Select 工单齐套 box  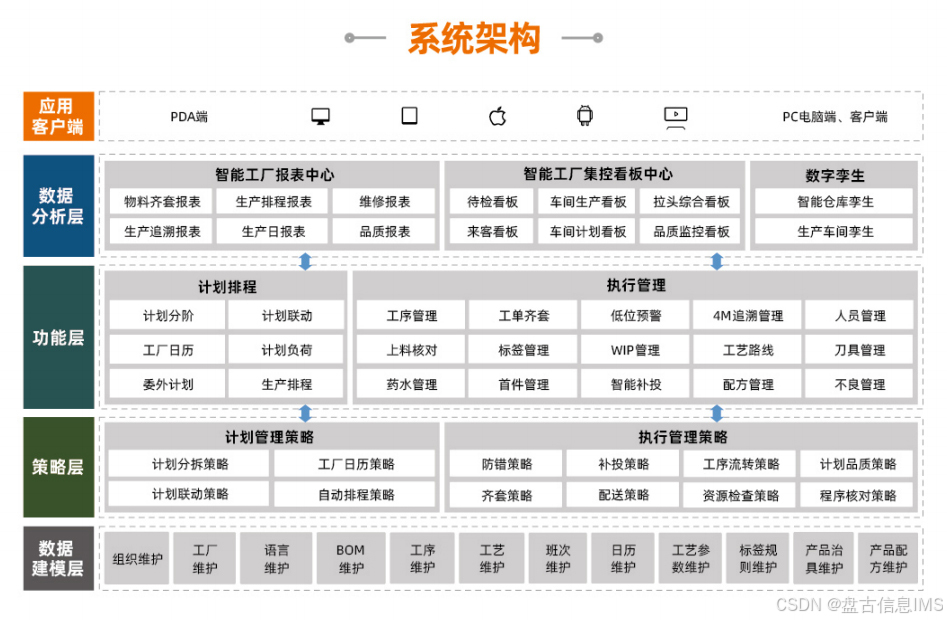[523, 316]
